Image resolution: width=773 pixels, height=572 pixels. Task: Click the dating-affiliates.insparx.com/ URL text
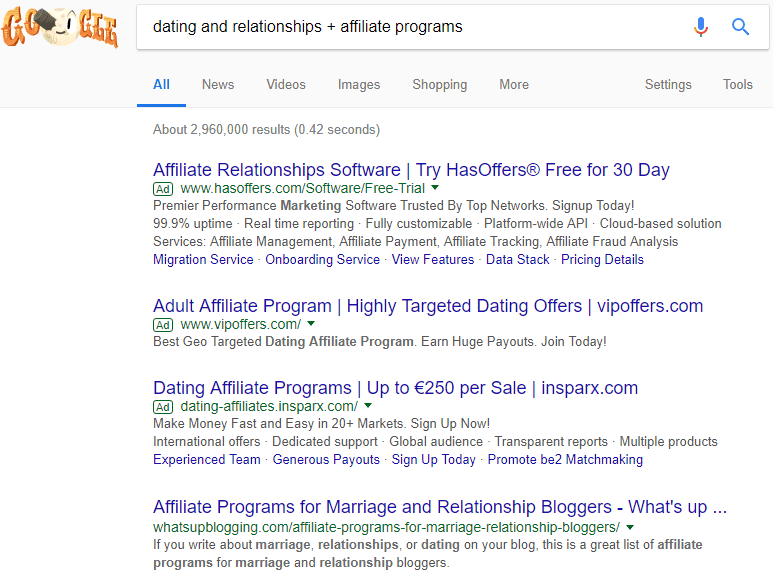pyautogui.click(x=269, y=406)
